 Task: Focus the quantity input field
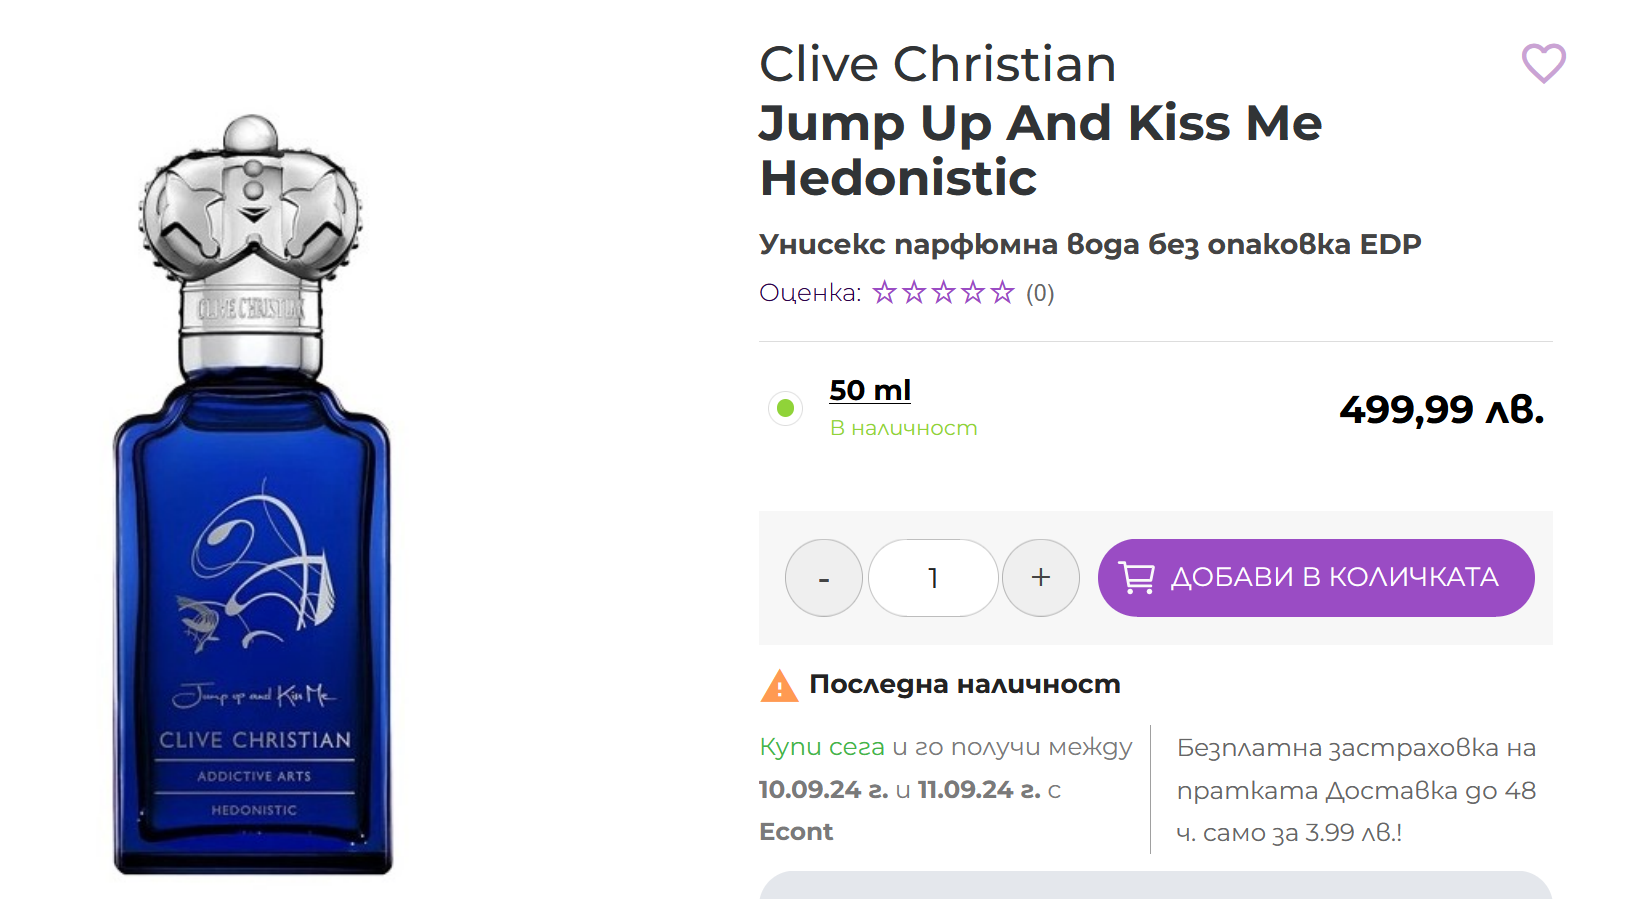(933, 578)
